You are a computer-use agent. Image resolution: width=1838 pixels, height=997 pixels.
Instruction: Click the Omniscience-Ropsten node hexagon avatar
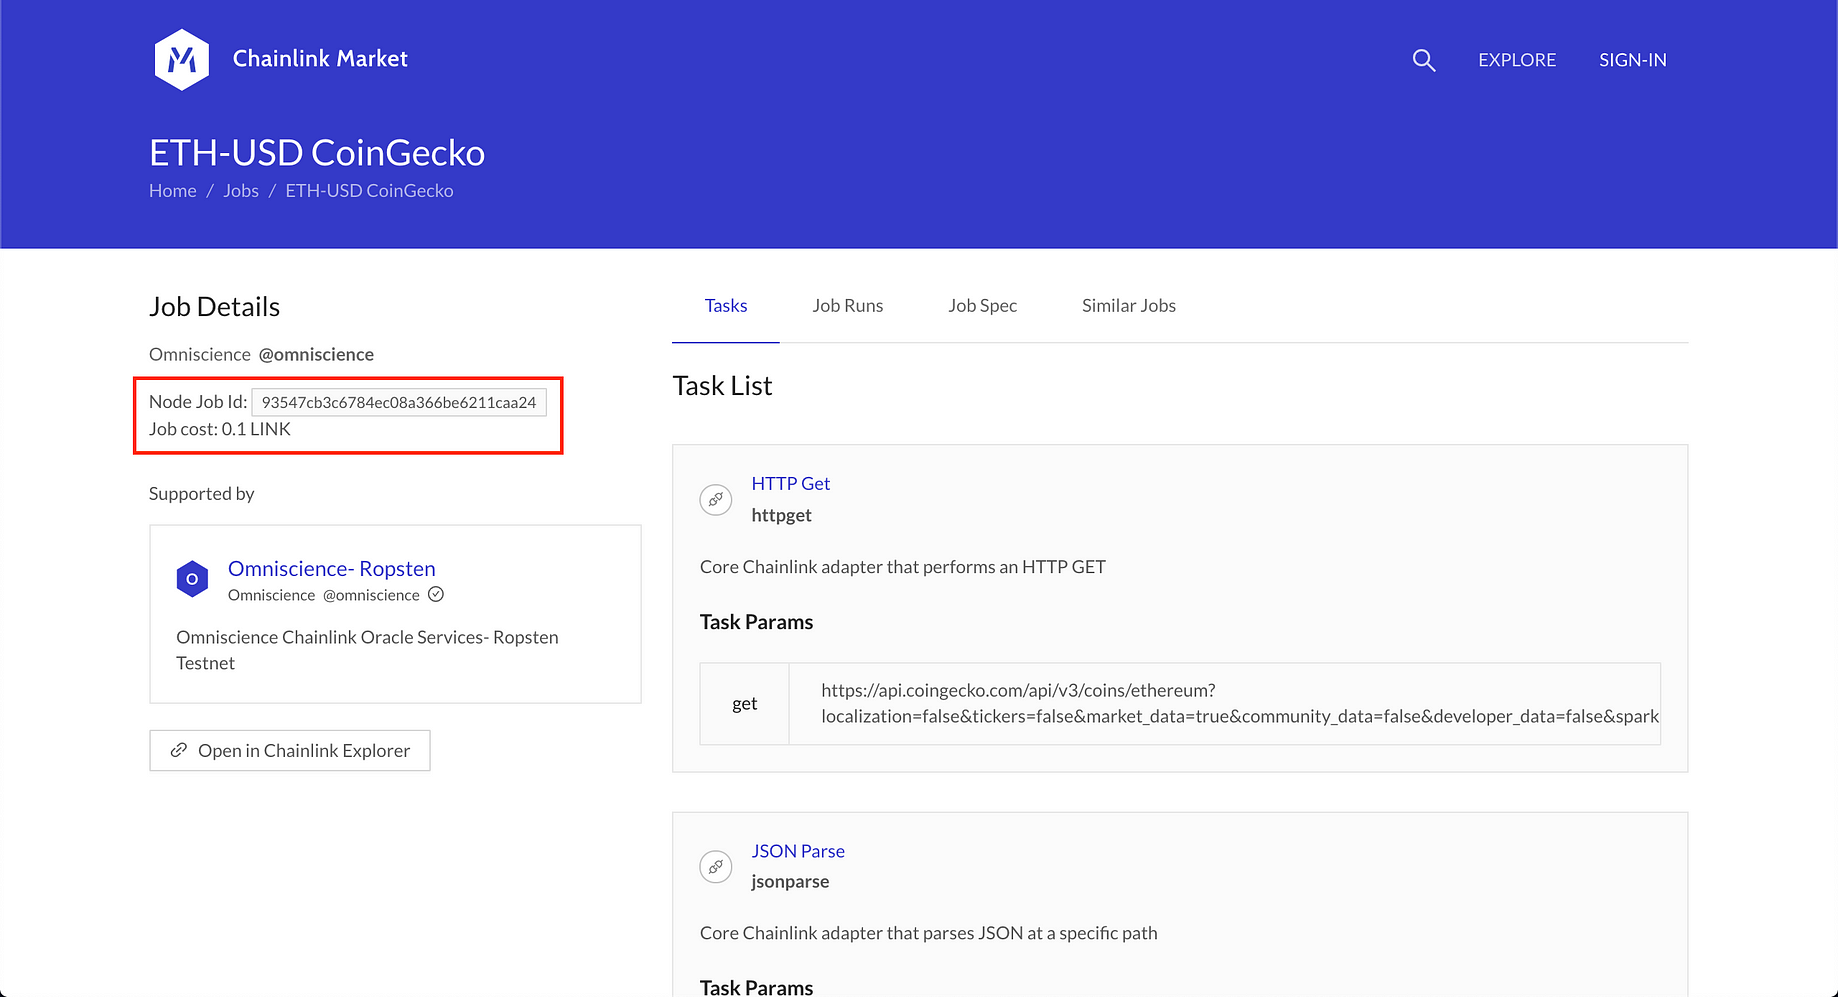pos(192,579)
